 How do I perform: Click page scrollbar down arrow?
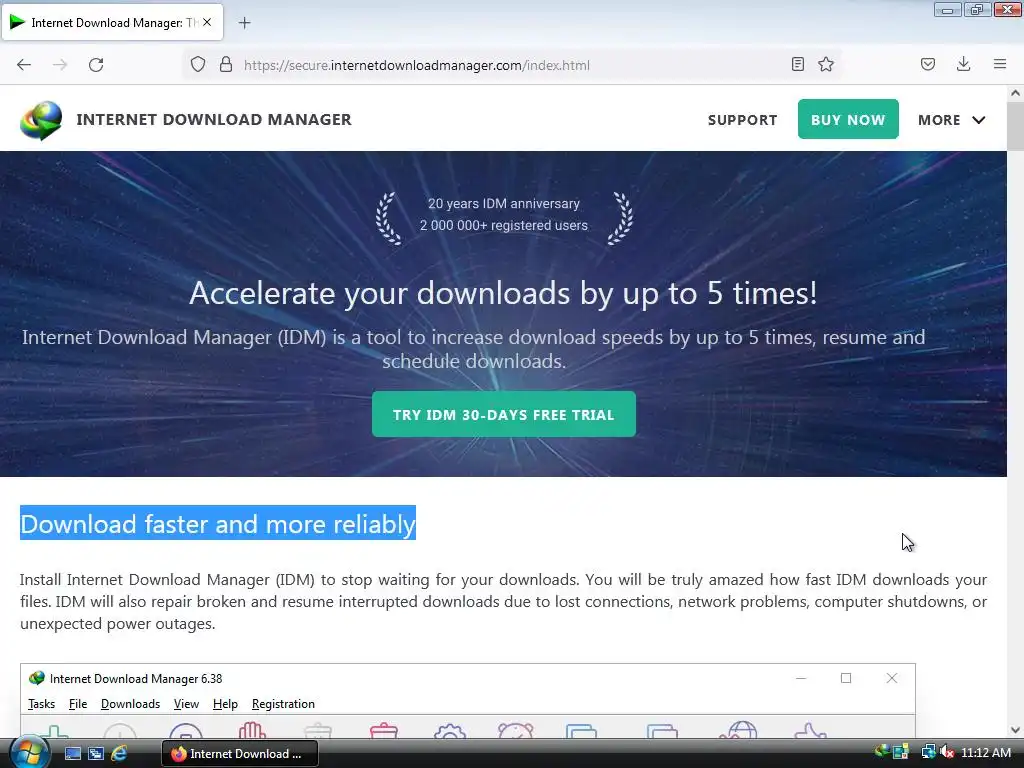coord(1015,730)
